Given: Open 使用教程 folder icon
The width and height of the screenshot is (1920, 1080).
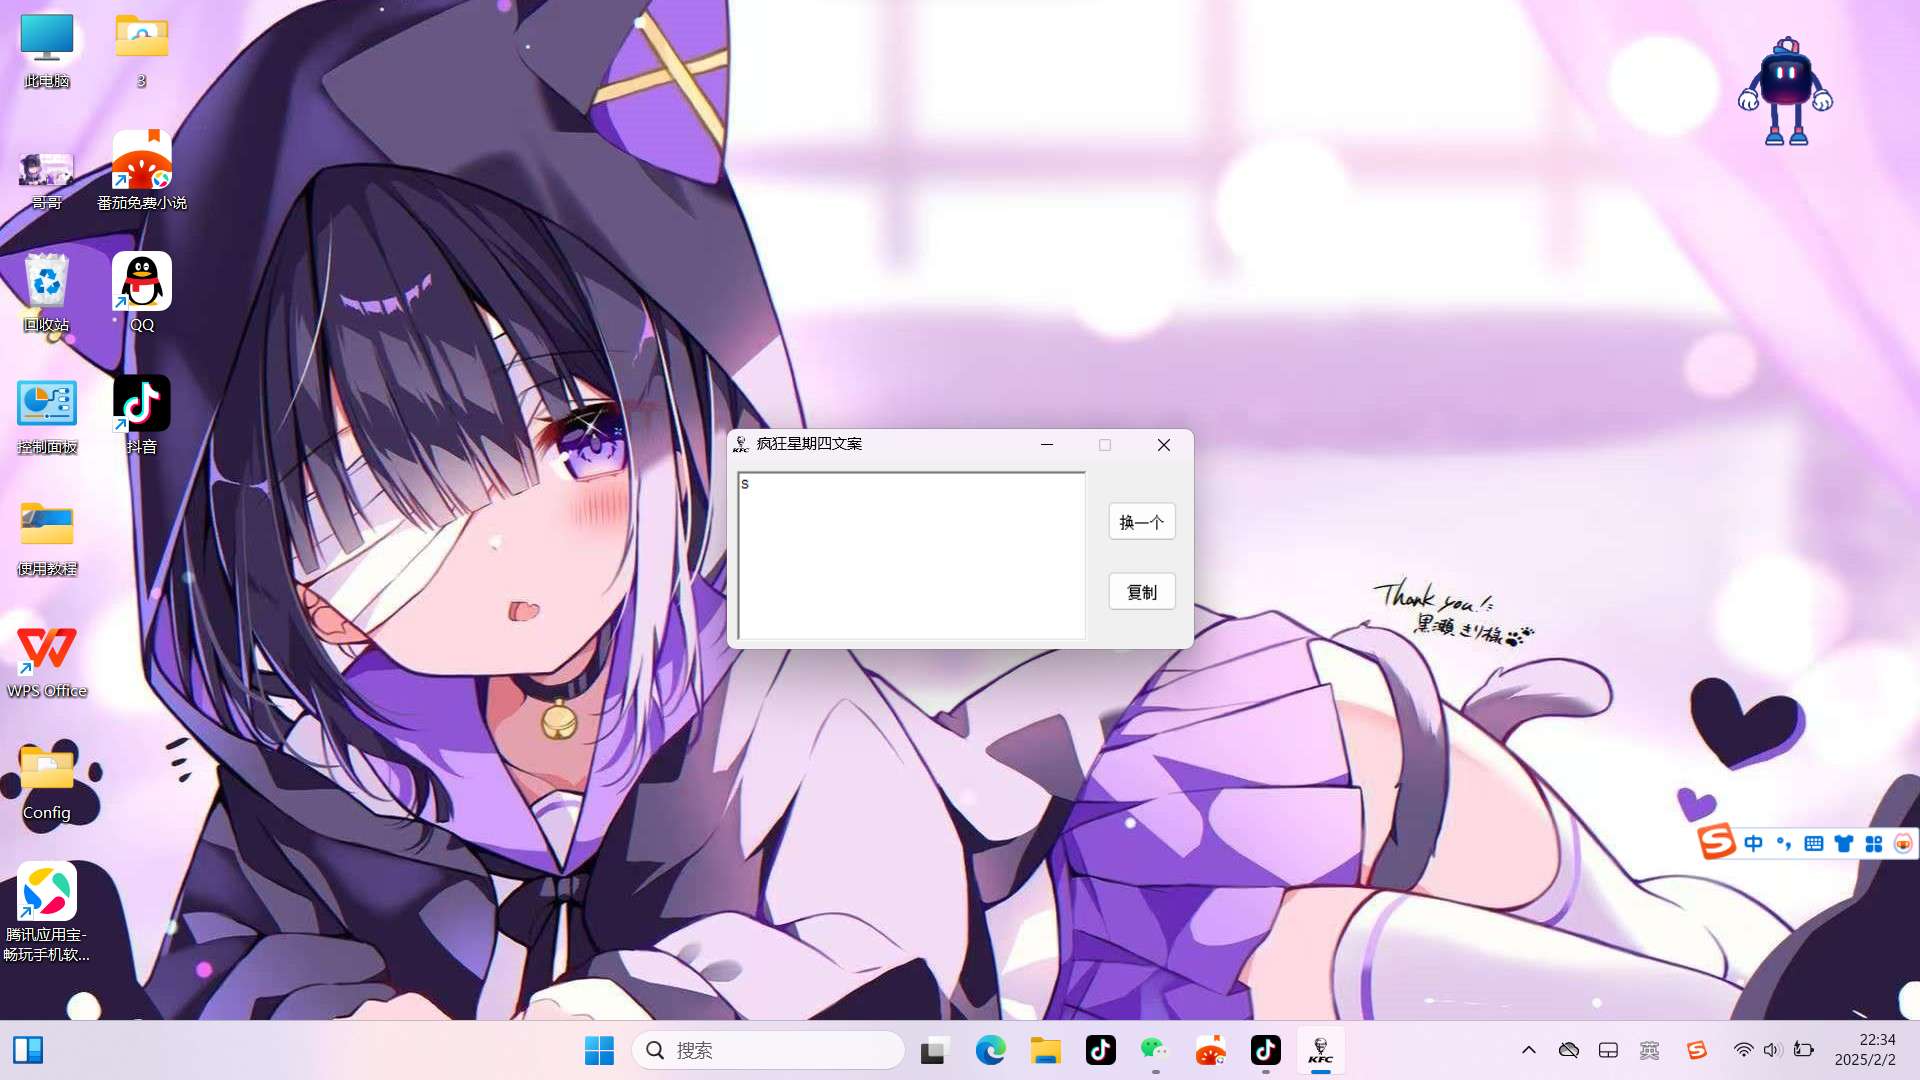Looking at the screenshot, I should (x=47, y=538).
